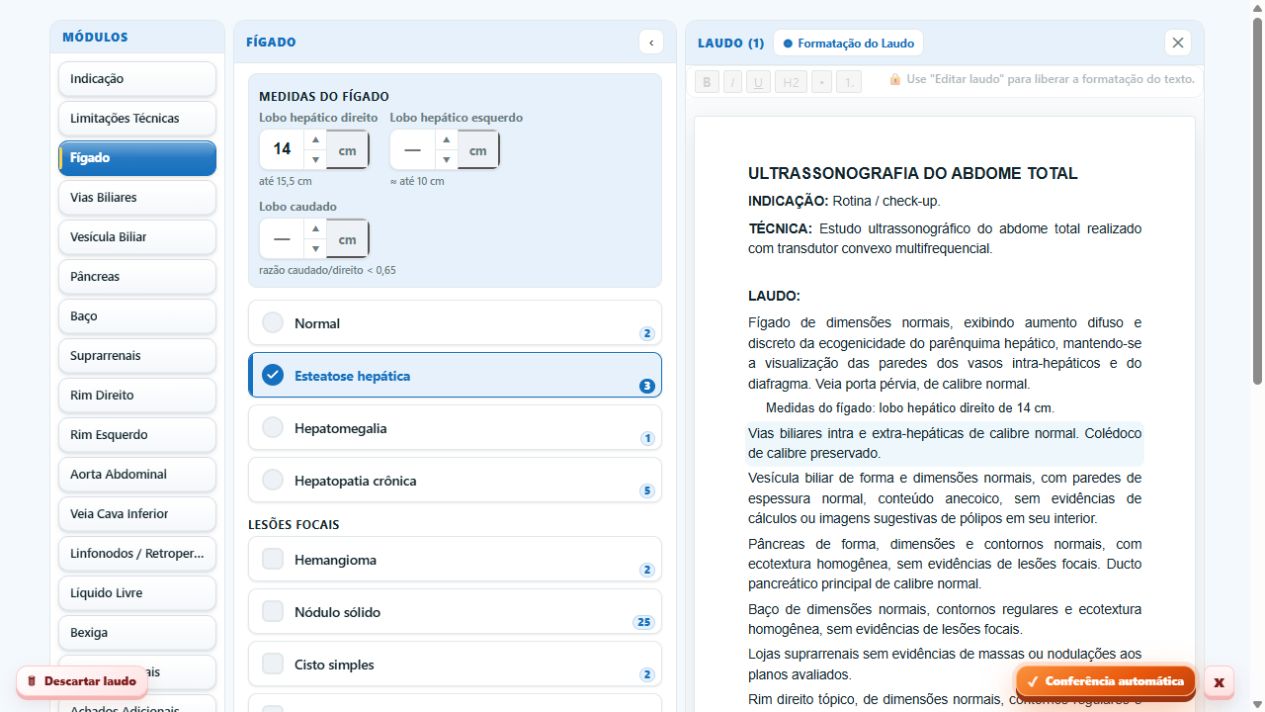
Task: Click the INDICAÇÃO line in the laudo
Action: click(x=844, y=201)
